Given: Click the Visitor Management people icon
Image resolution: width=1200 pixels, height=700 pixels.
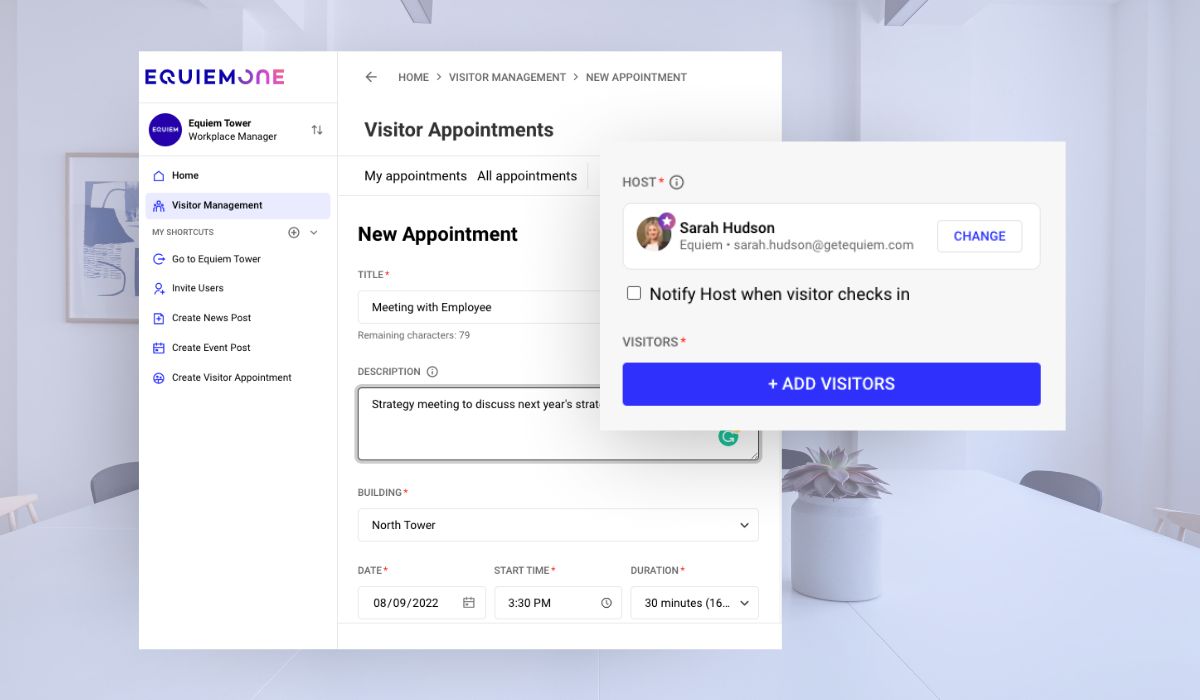Looking at the screenshot, I should (159, 206).
